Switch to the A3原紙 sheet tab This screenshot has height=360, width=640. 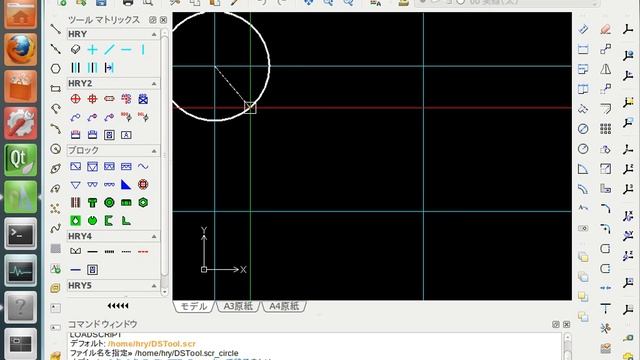coord(238,306)
